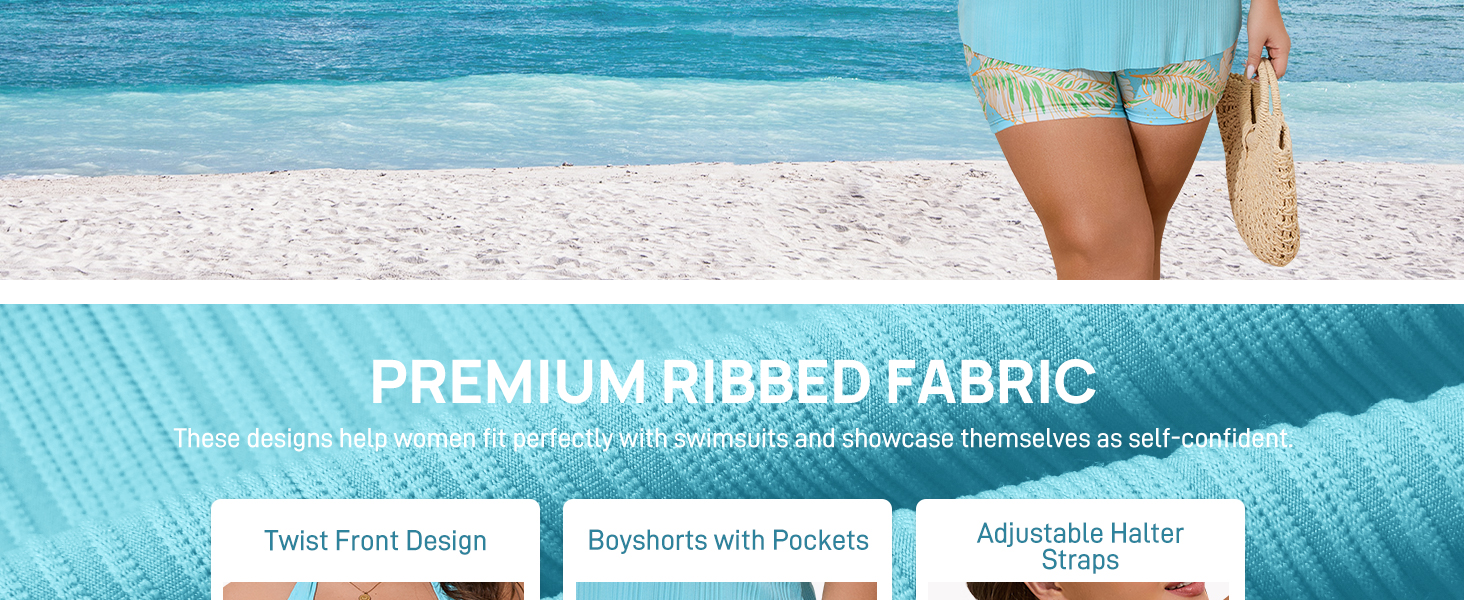Click the gold necklace in Twist Front image
Screen dimensions: 1464x600
365,591
